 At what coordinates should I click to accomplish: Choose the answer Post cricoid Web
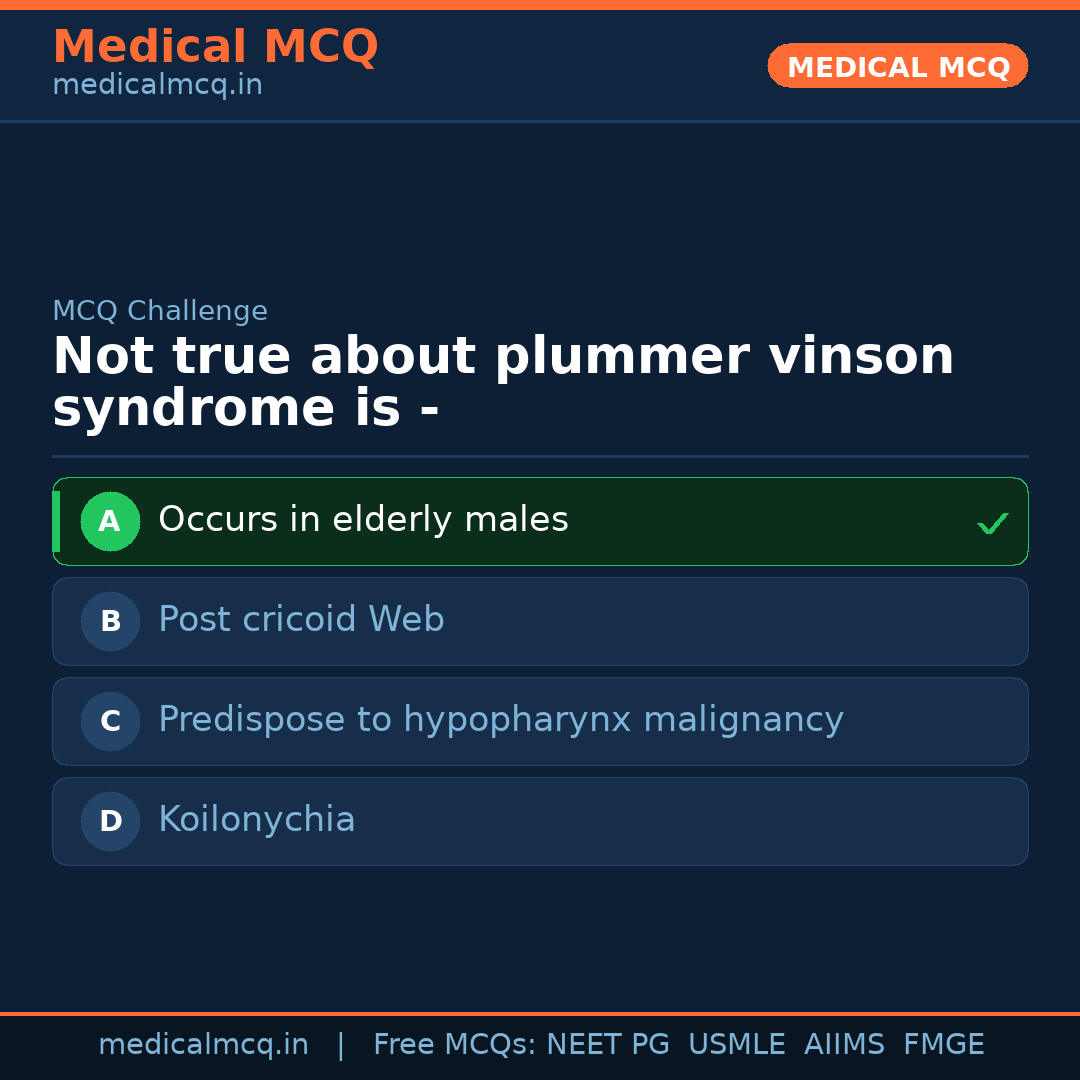(301, 620)
